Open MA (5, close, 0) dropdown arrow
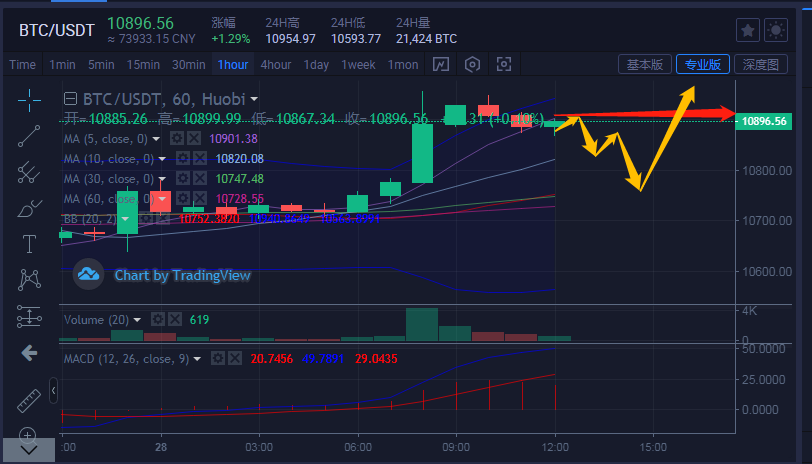 click(156, 139)
